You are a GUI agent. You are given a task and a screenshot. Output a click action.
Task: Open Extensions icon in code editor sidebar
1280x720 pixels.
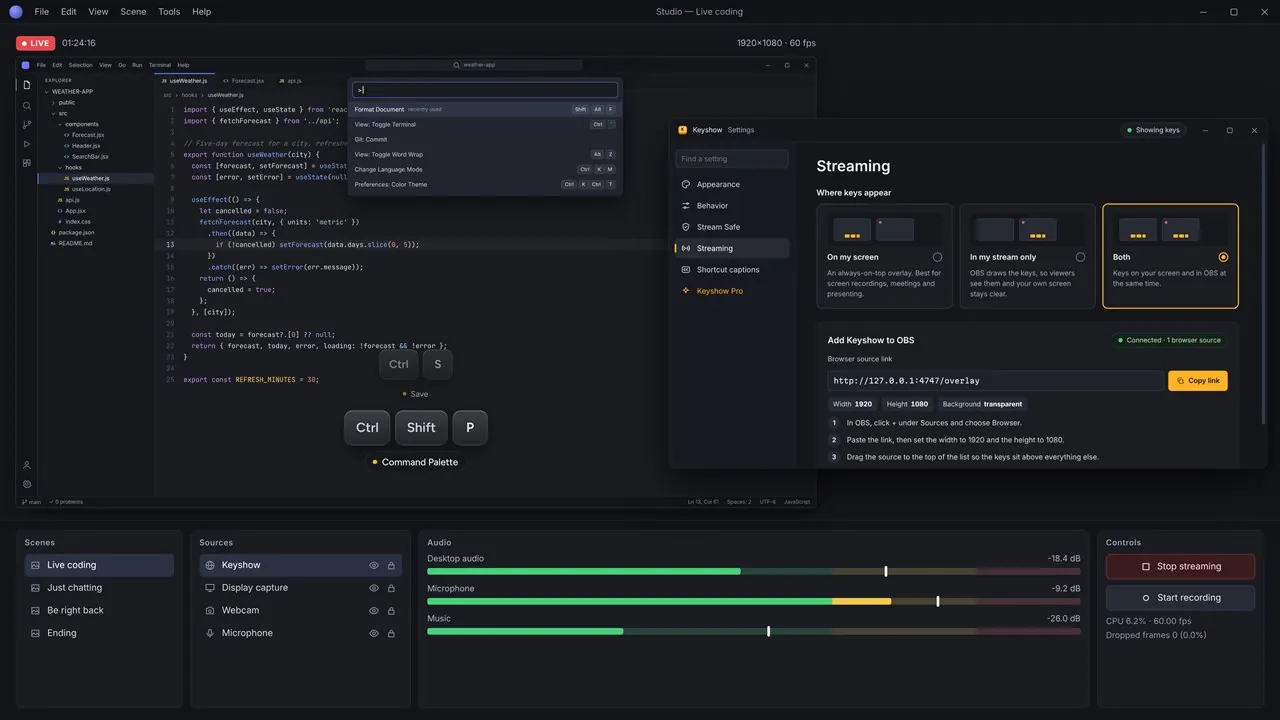(x=27, y=162)
